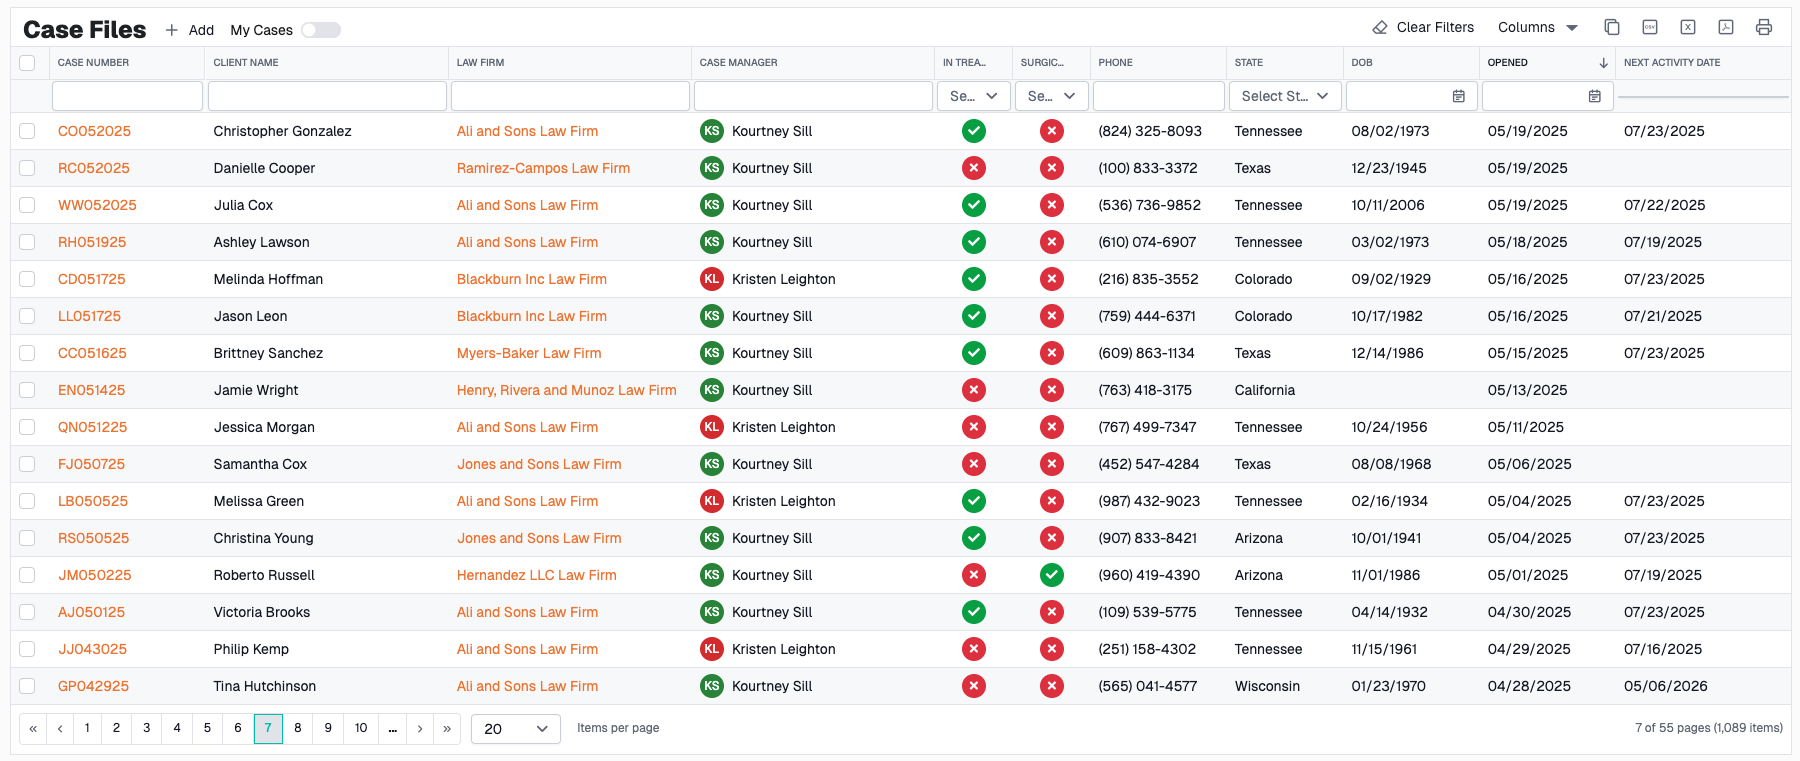Click the Next Activity Date filter slider
Image resolution: width=1800 pixels, height=761 pixels.
1702,97
